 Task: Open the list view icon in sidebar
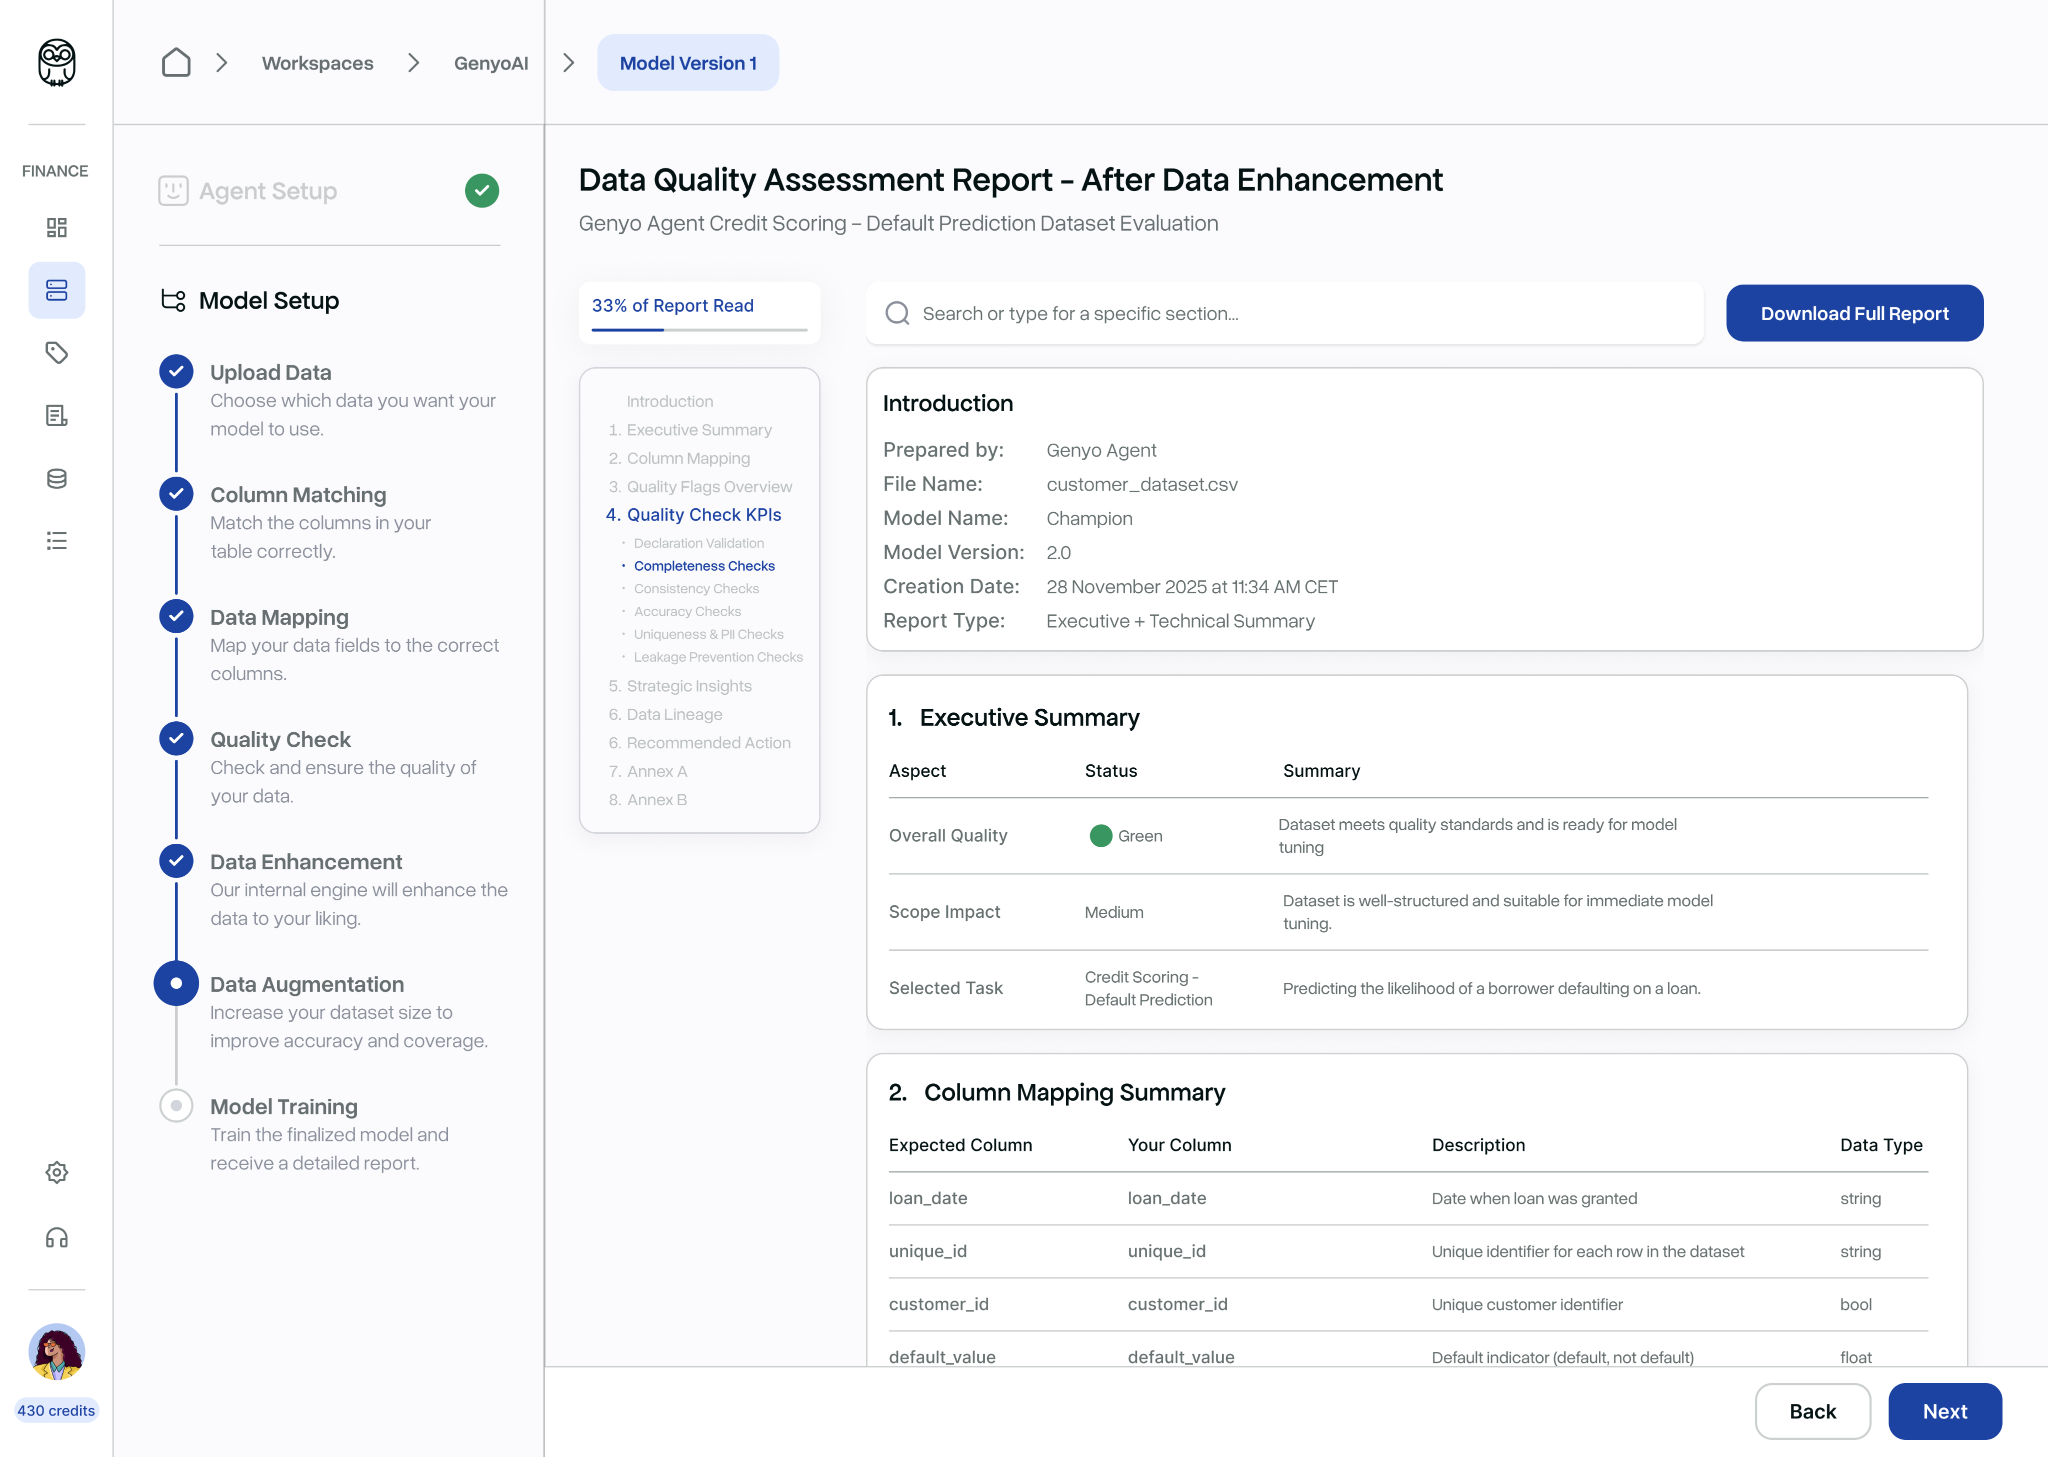[57, 541]
